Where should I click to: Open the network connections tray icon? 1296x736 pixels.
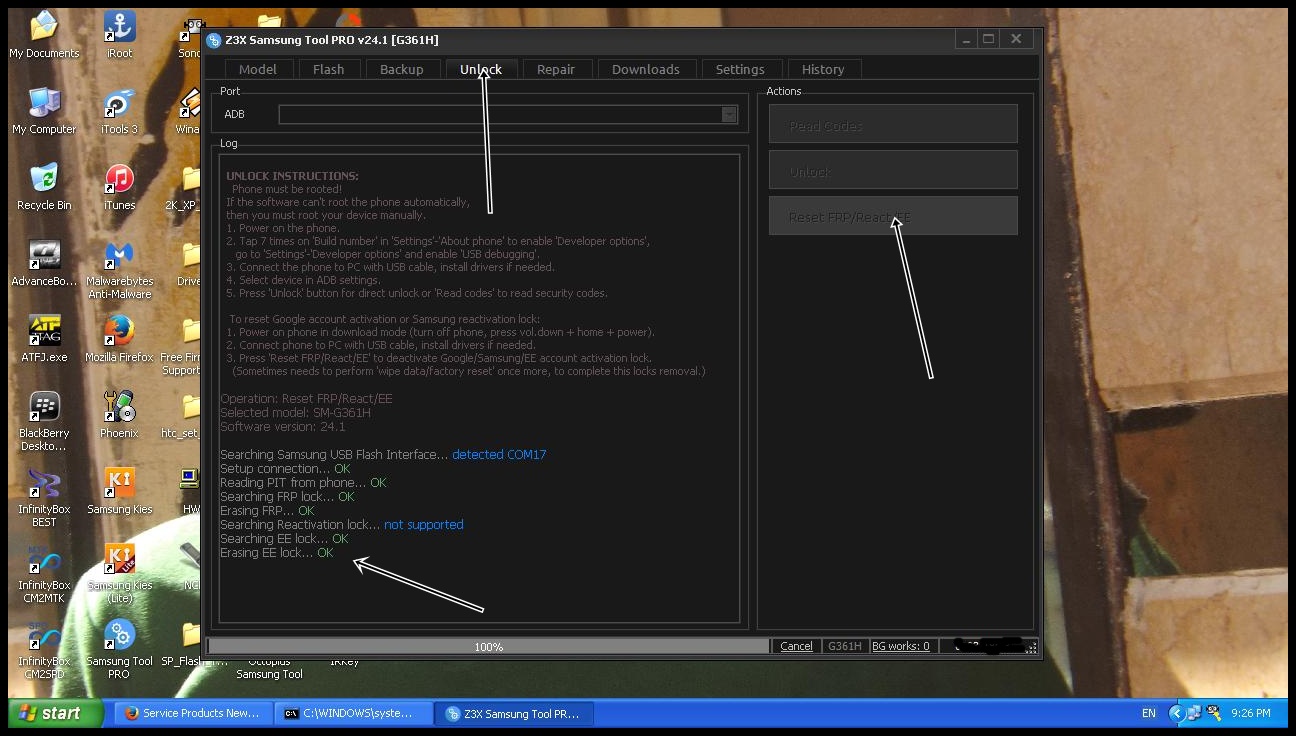[x=1196, y=713]
